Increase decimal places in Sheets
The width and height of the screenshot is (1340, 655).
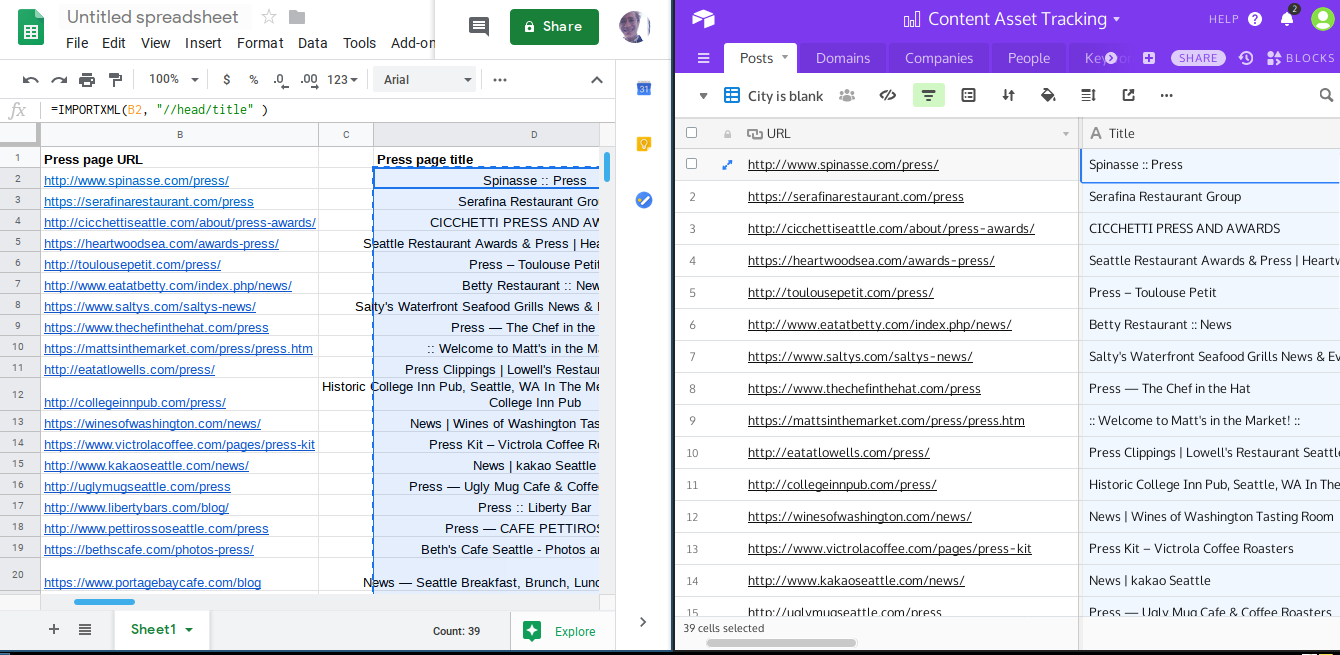coord(309,80)
